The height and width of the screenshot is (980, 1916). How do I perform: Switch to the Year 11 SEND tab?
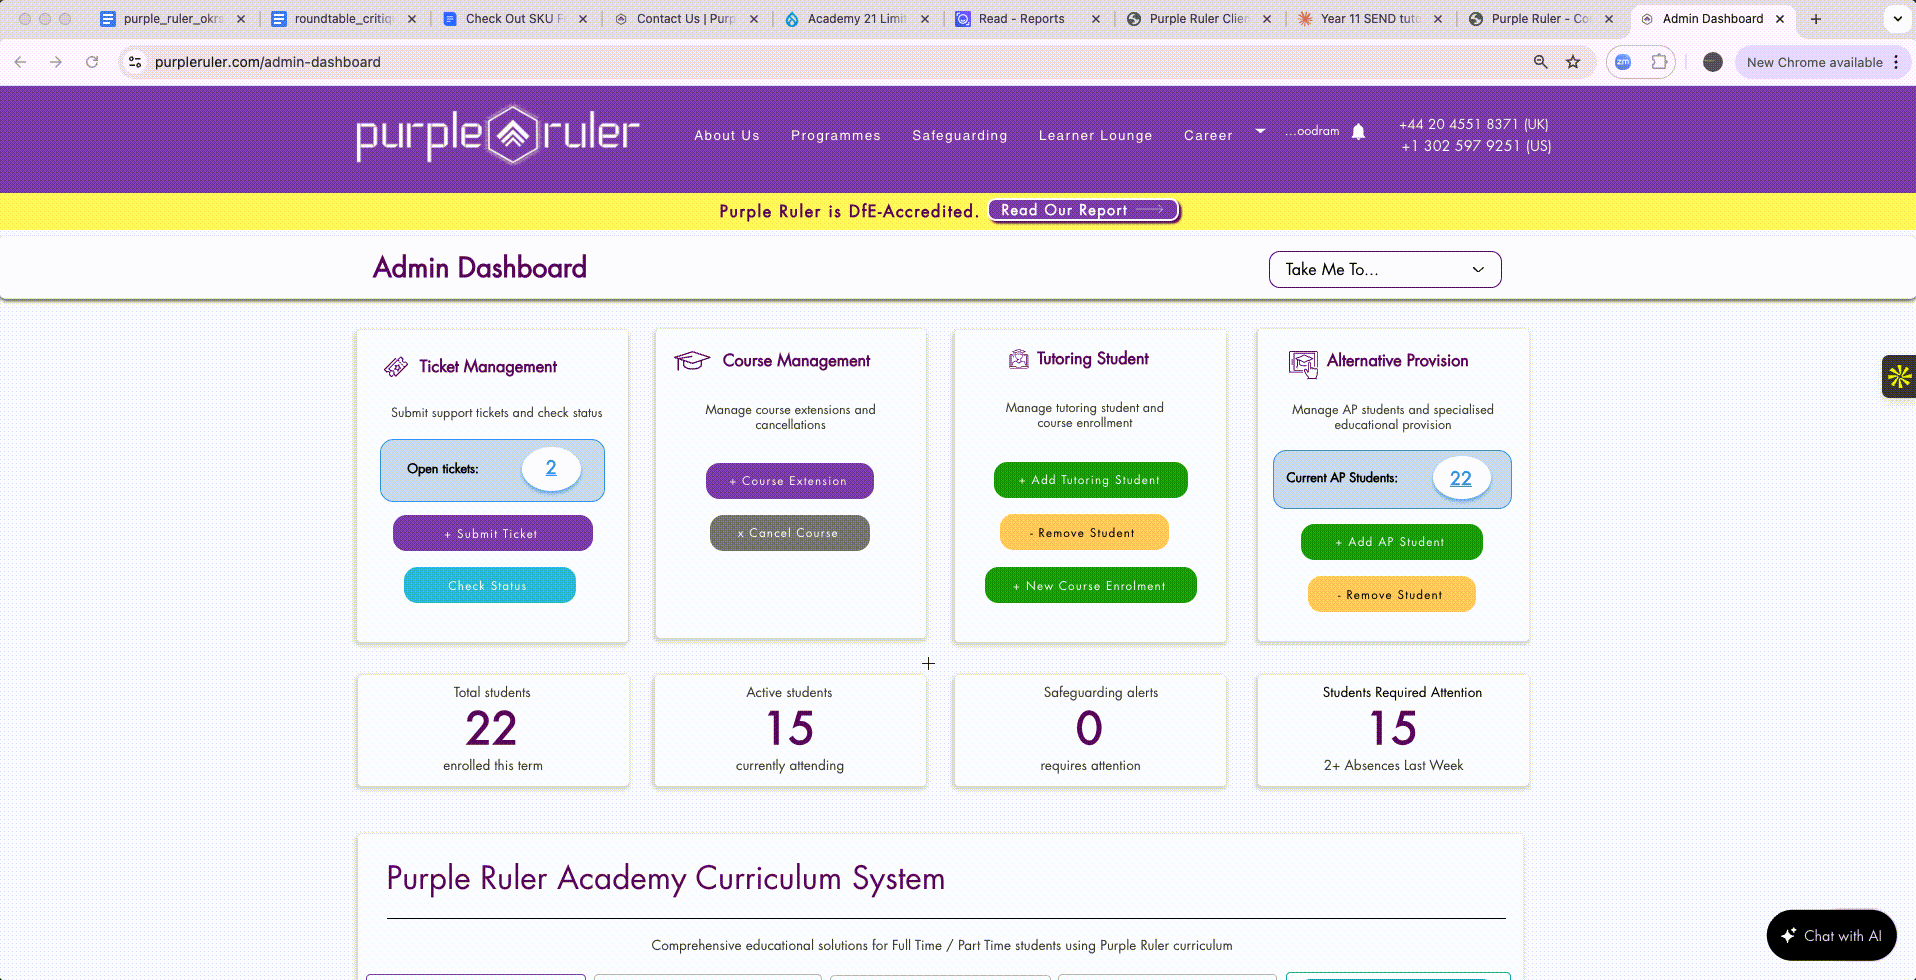[1370, 19]
